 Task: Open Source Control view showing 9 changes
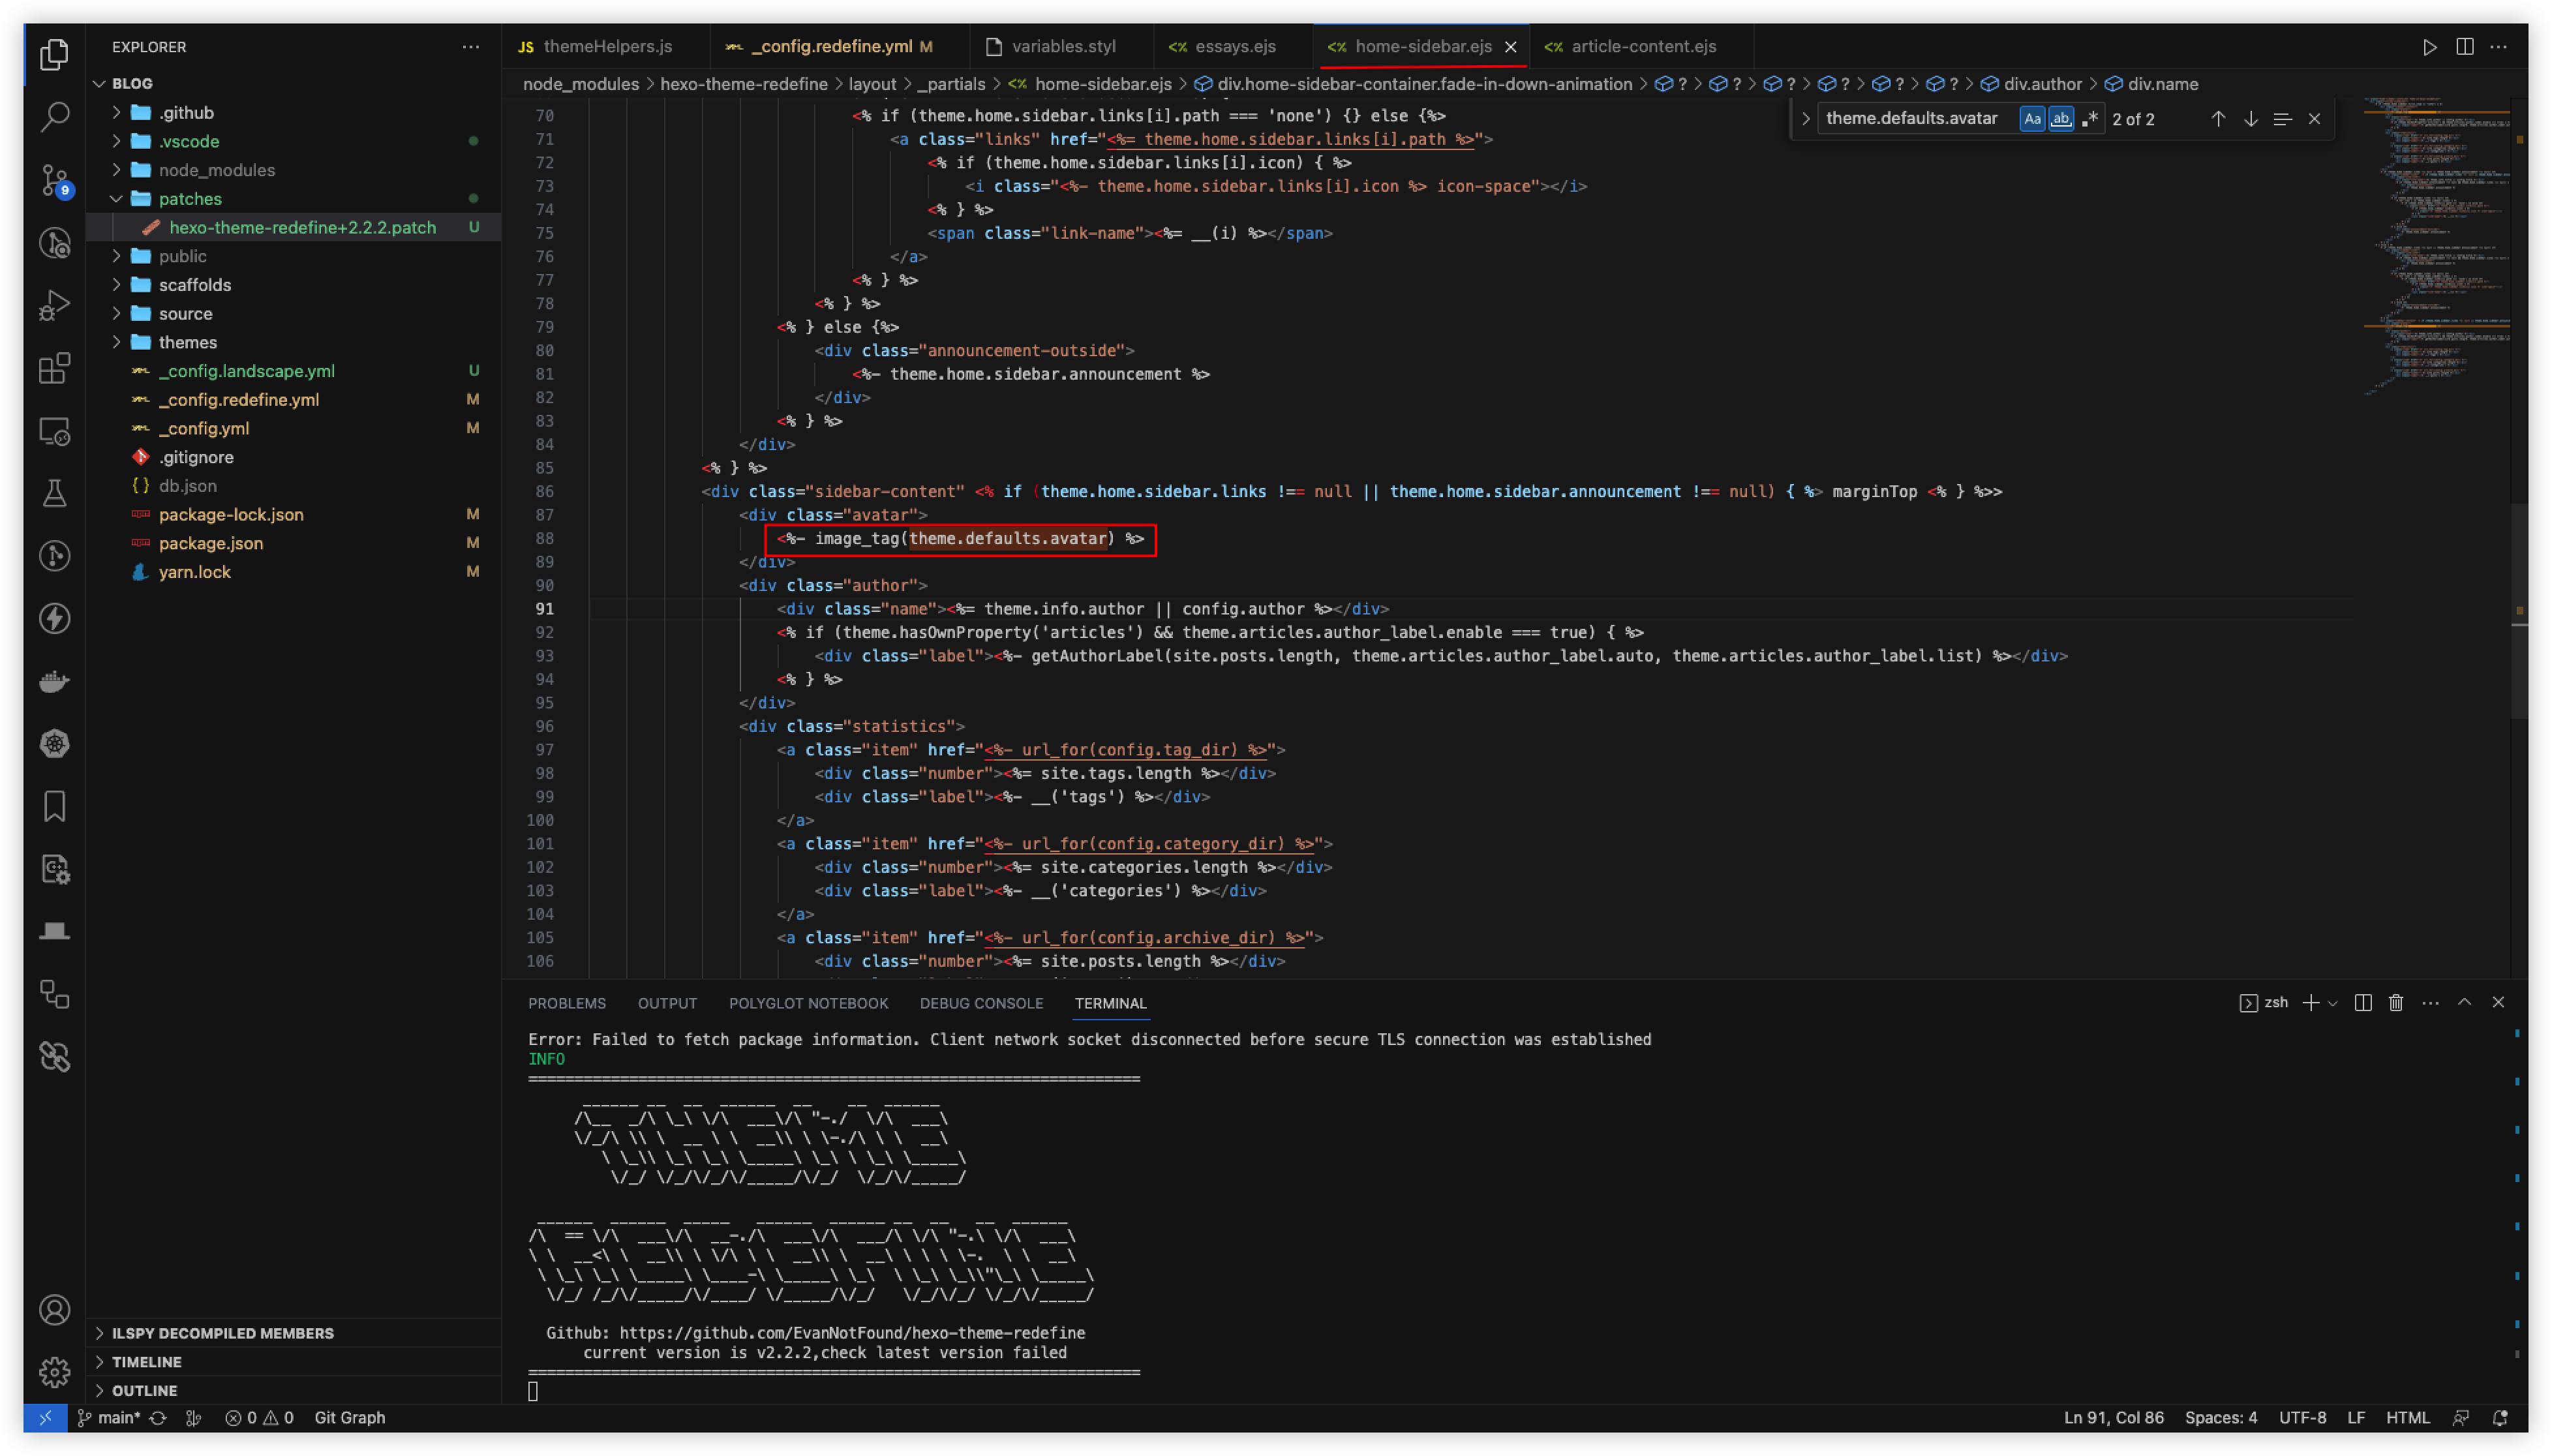(x=53, y=180)
